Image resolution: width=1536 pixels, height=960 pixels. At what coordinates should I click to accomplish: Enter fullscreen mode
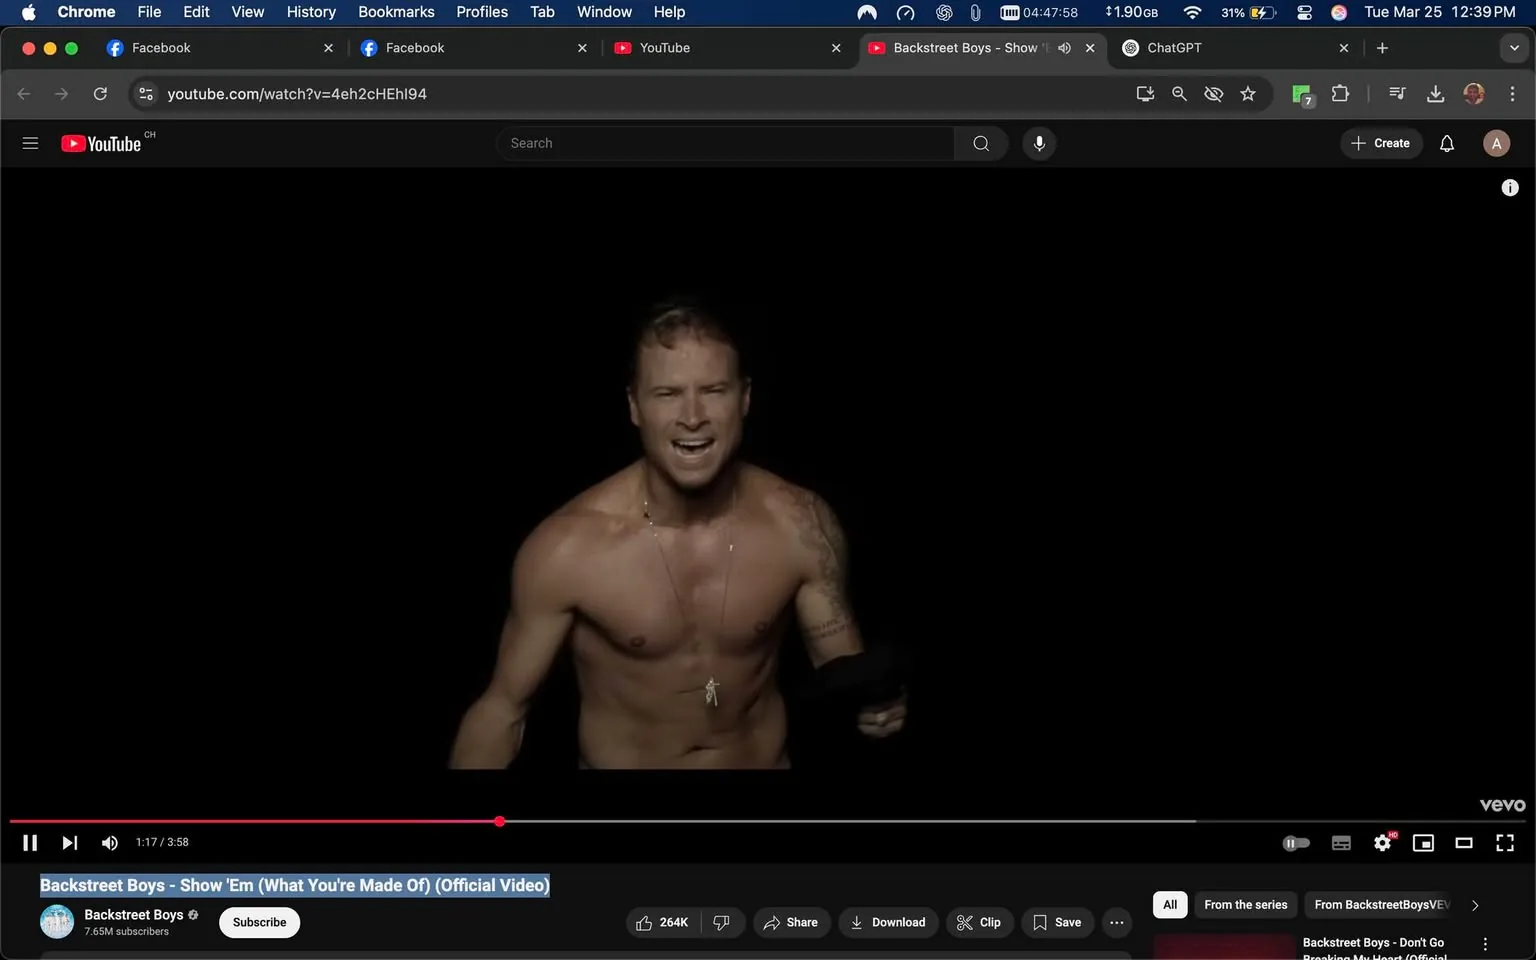click(x=1504, y=842)
